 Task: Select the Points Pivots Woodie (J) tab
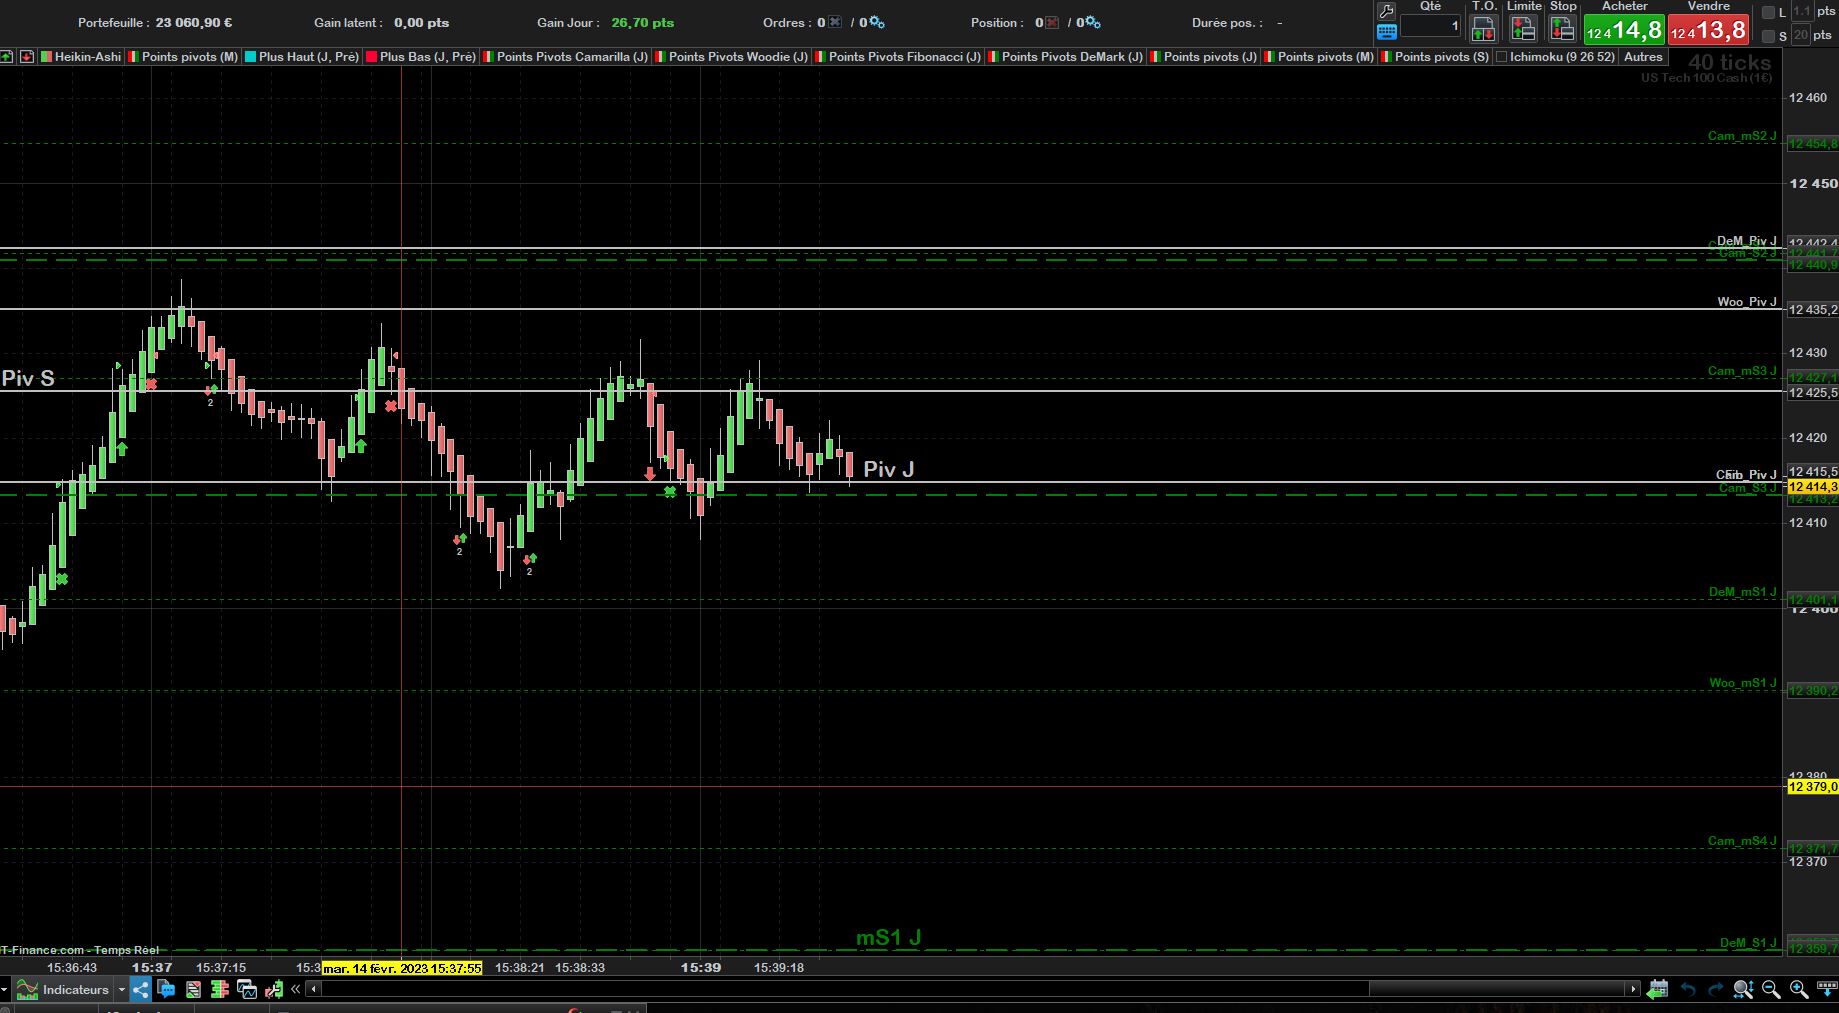[732, 57]
